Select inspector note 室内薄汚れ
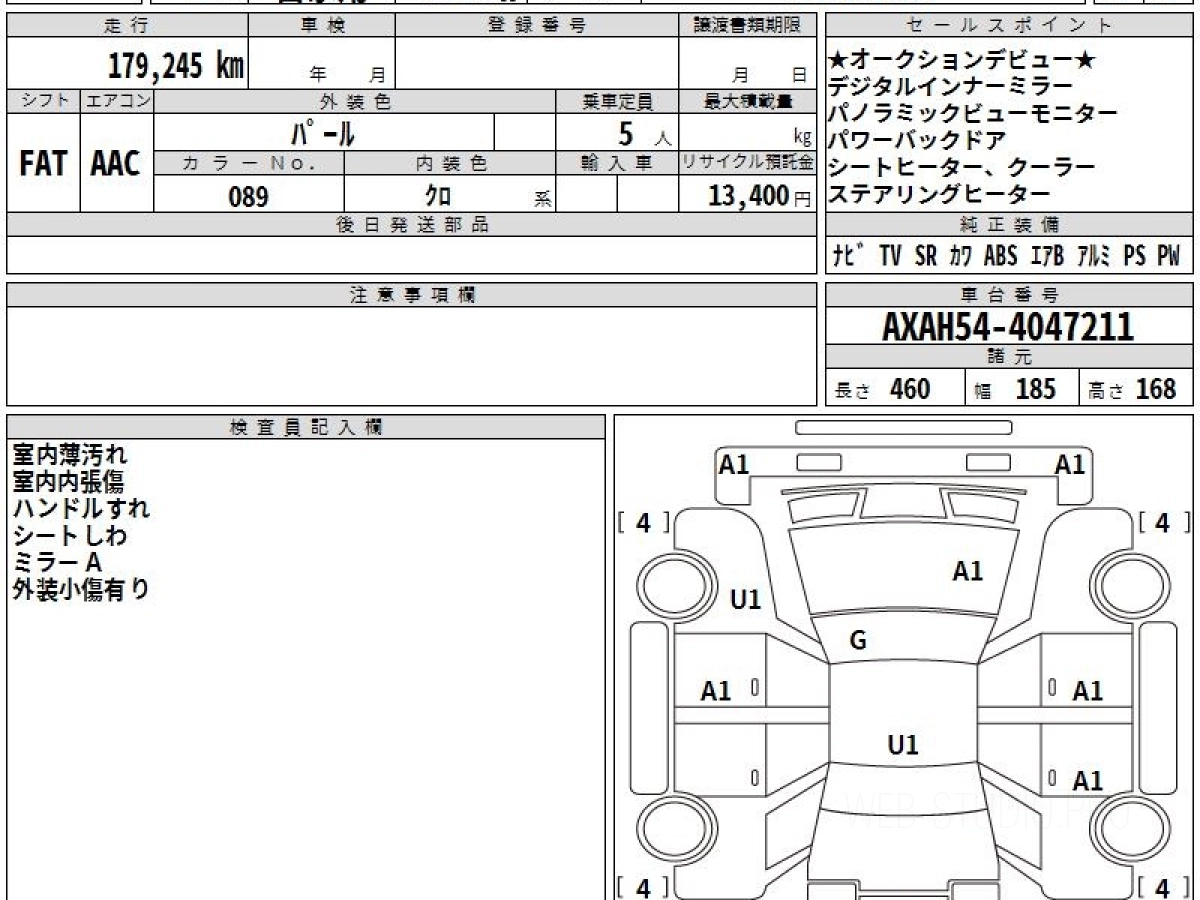This screenshot has width=1200, height=900. (x=70, y=455)
